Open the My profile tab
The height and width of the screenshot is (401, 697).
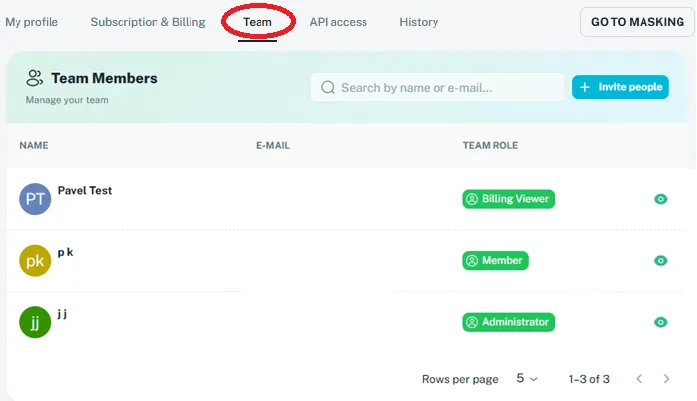coord(32,22)
